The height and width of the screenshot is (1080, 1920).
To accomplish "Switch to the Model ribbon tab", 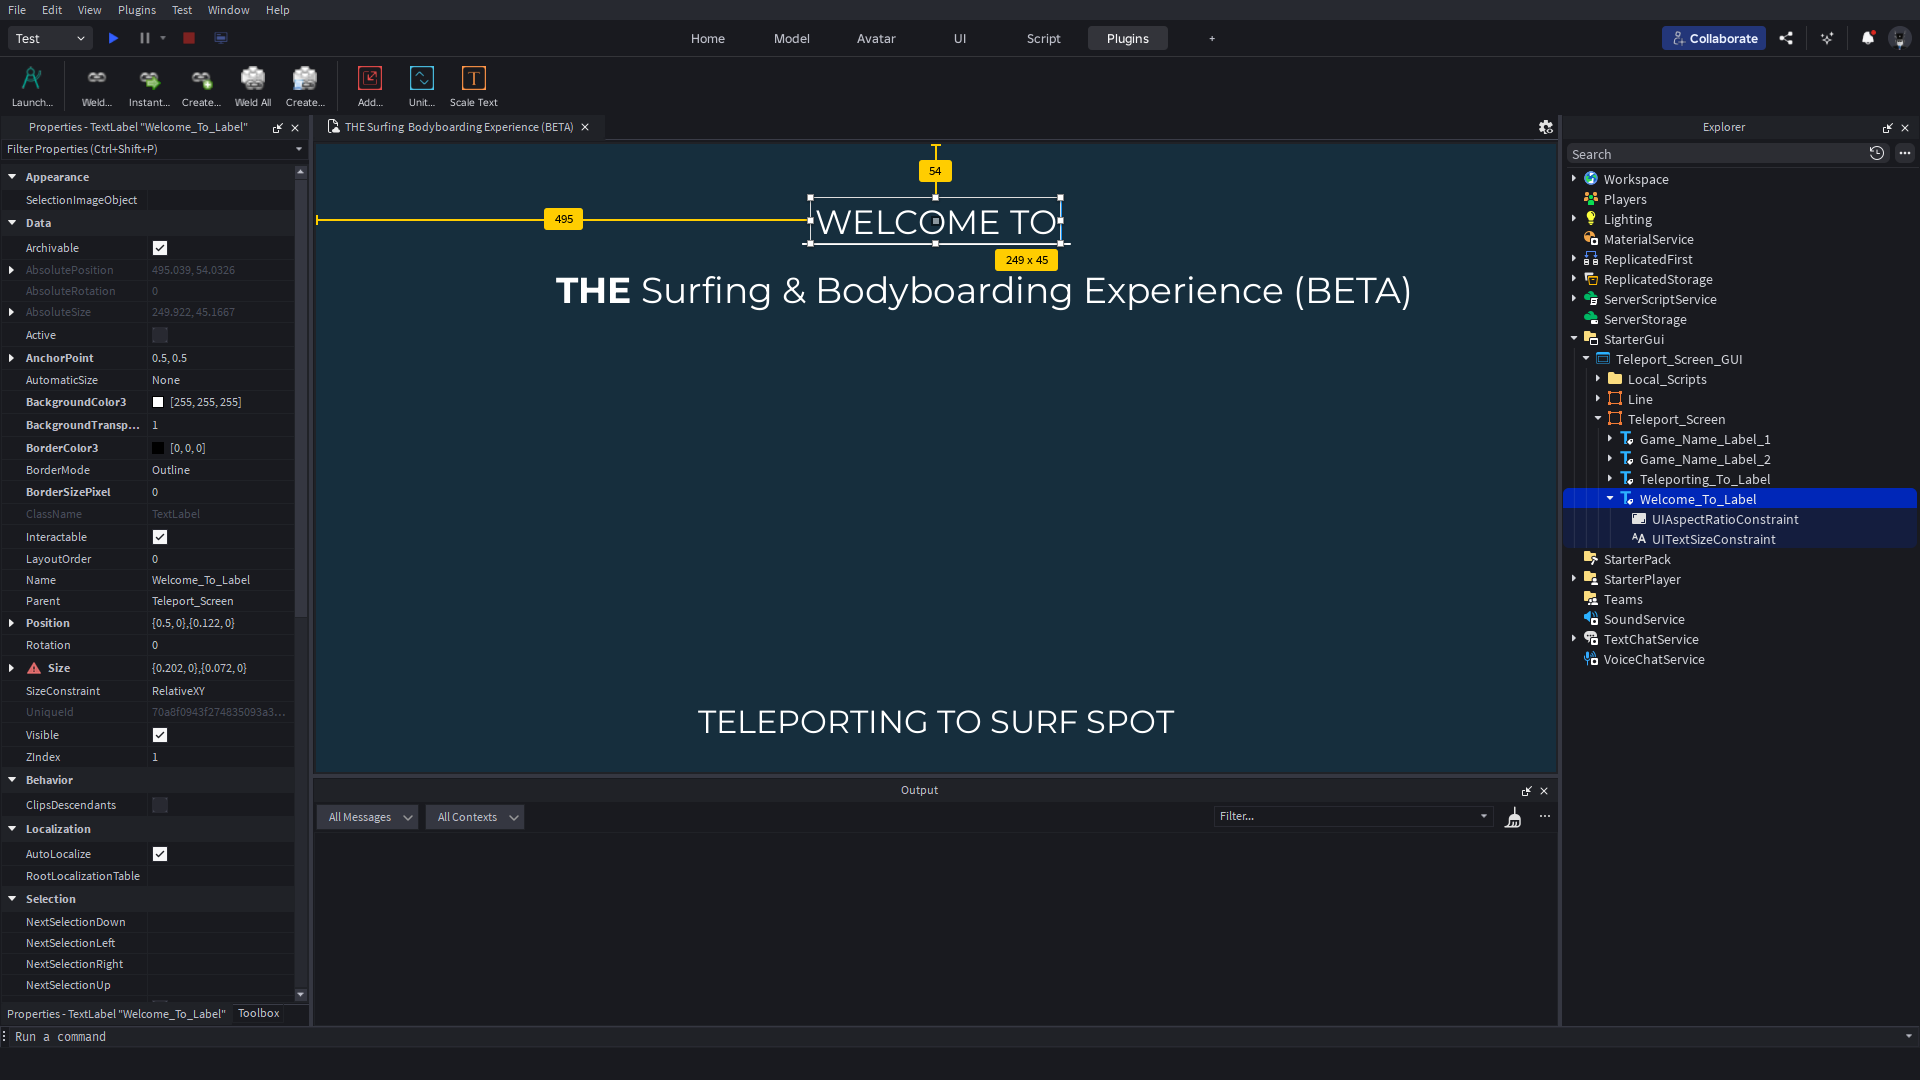I will tap(792, 38).
